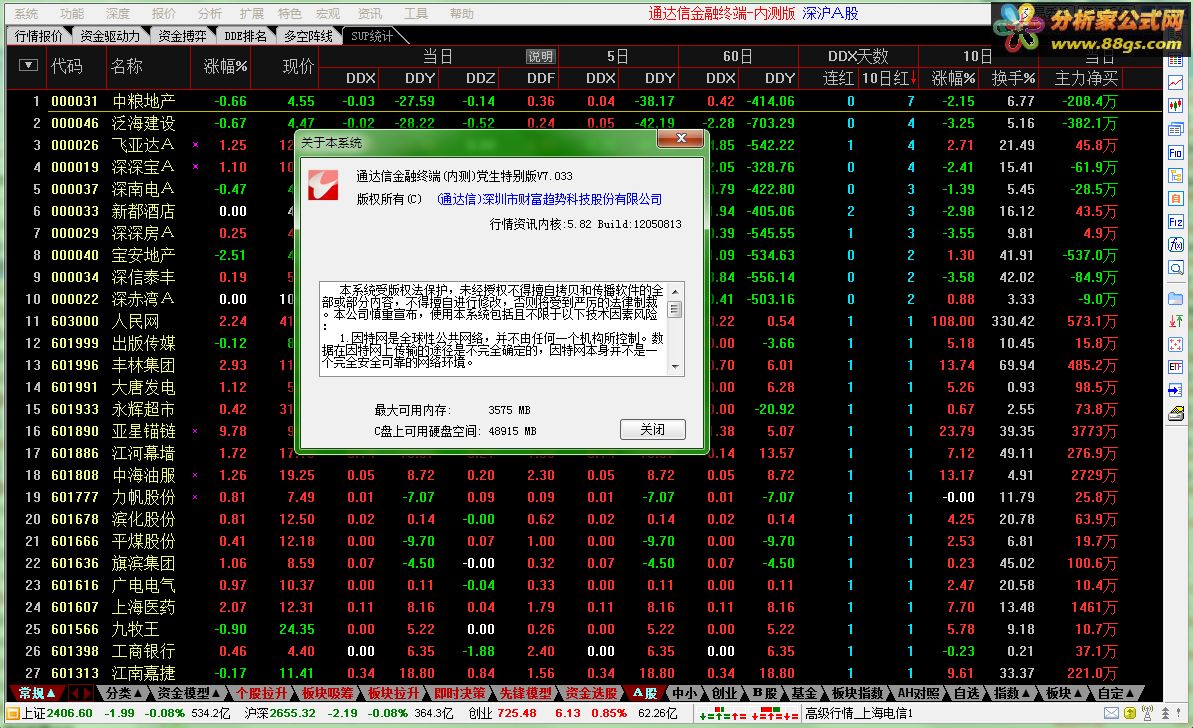Click the multi-window report icon in sidebar
The image size is (1193, 728).
click(x=1176, y=129)
